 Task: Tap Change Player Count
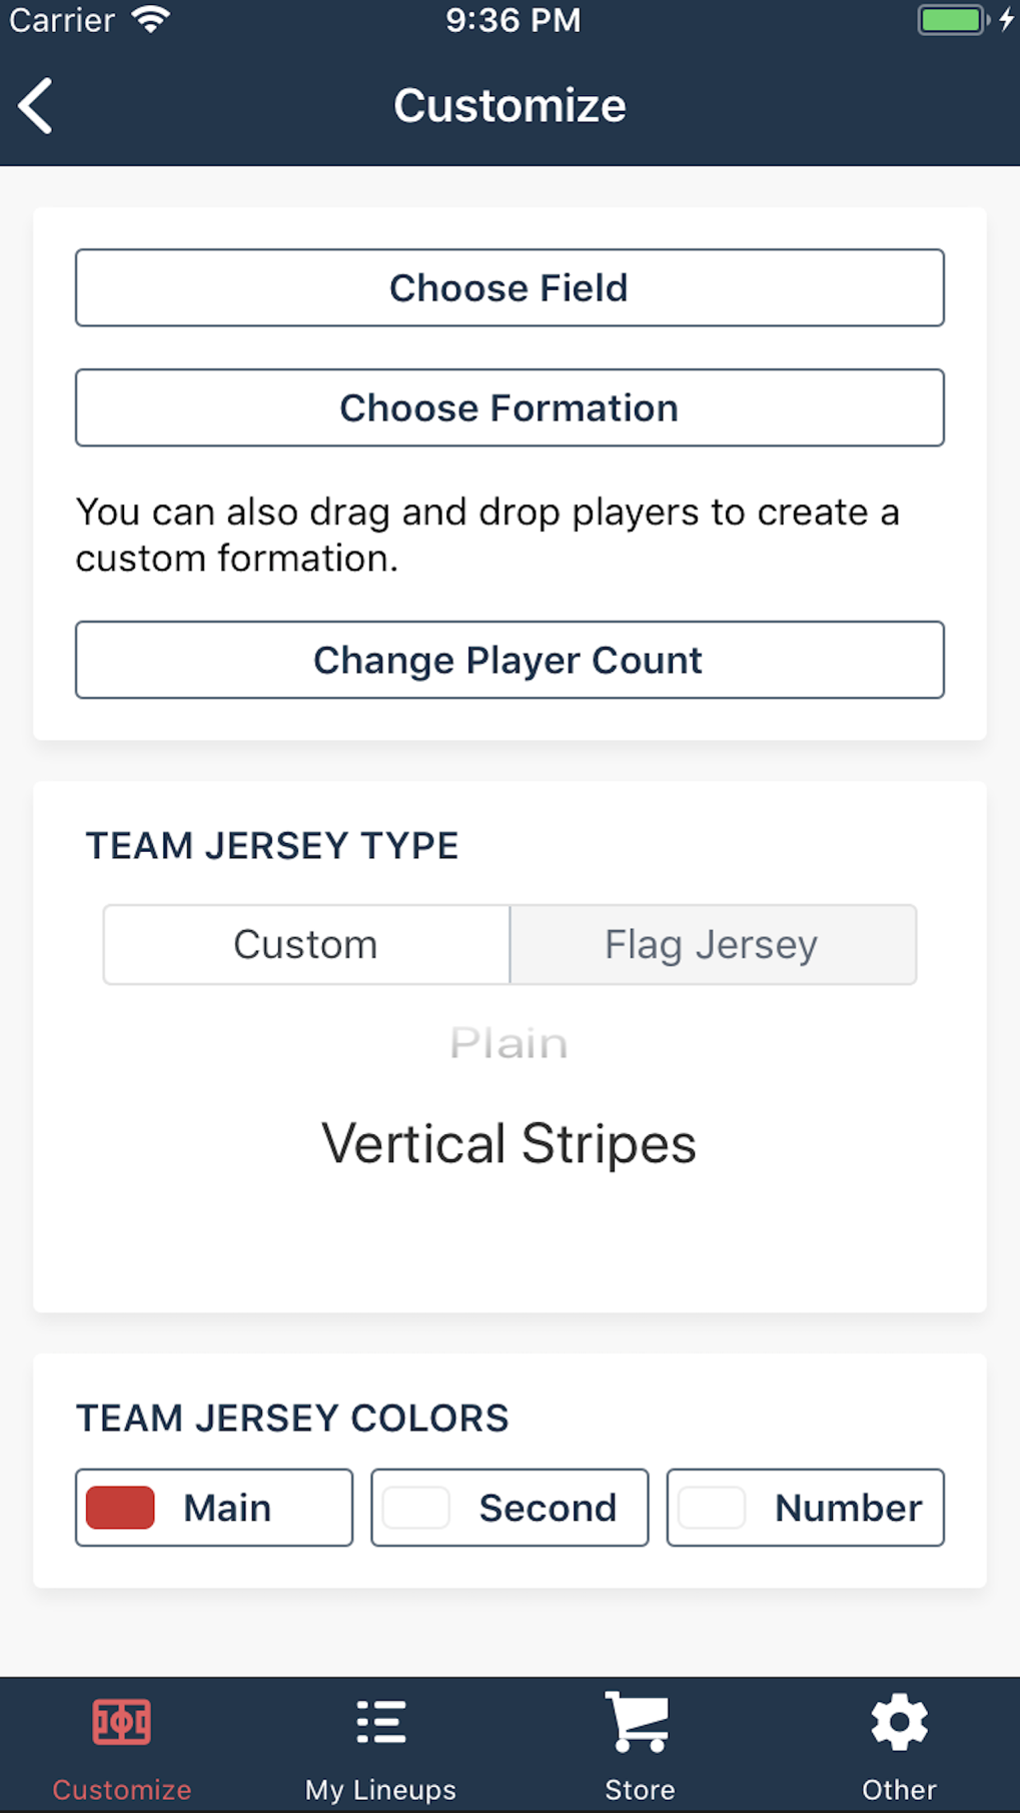pos(509,660)
